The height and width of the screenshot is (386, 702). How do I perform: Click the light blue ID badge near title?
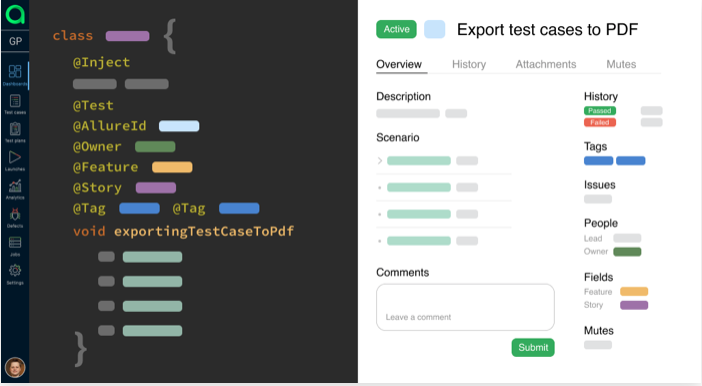click(x=434, y=29)
